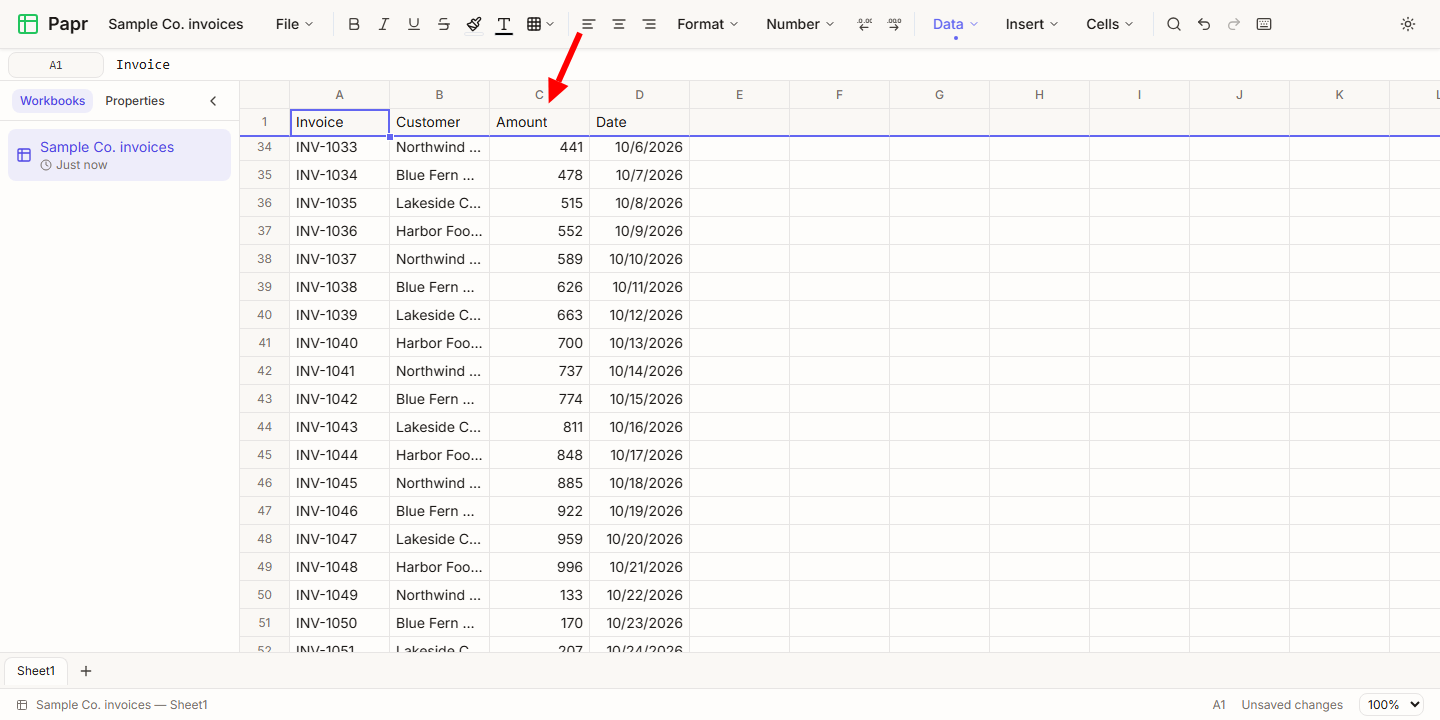
Task: Align cell text to the right
Action: [x=649, y=24]
